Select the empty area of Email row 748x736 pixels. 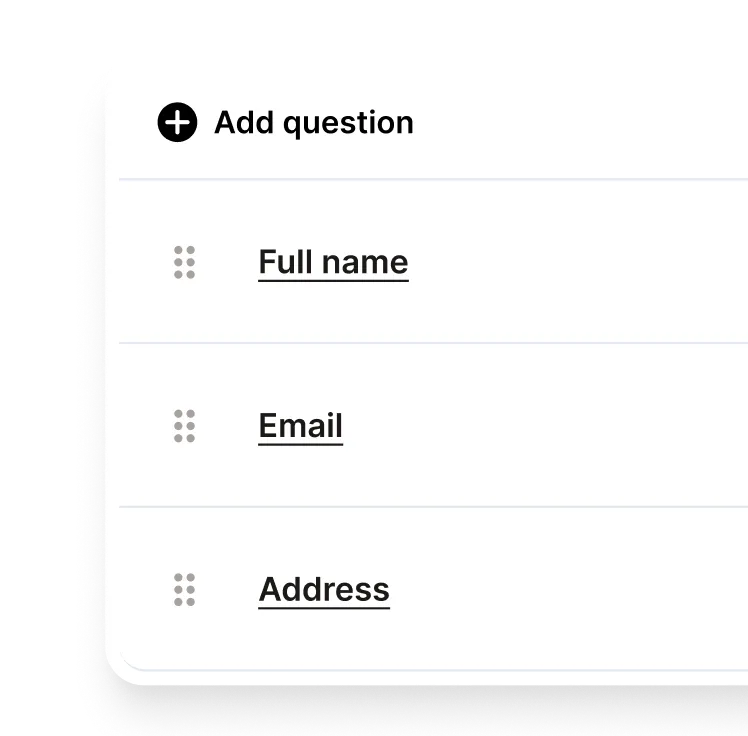click(560, 426)
